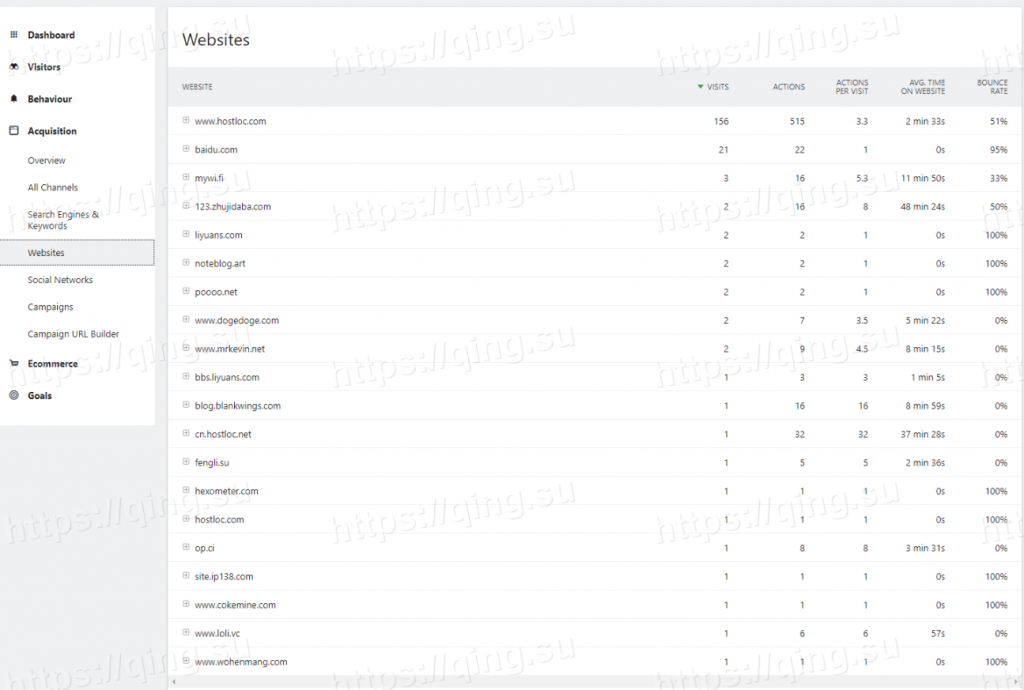Open the Campaign URL Builder
This screenshot has width=1024, height=690.
point(73,334)
